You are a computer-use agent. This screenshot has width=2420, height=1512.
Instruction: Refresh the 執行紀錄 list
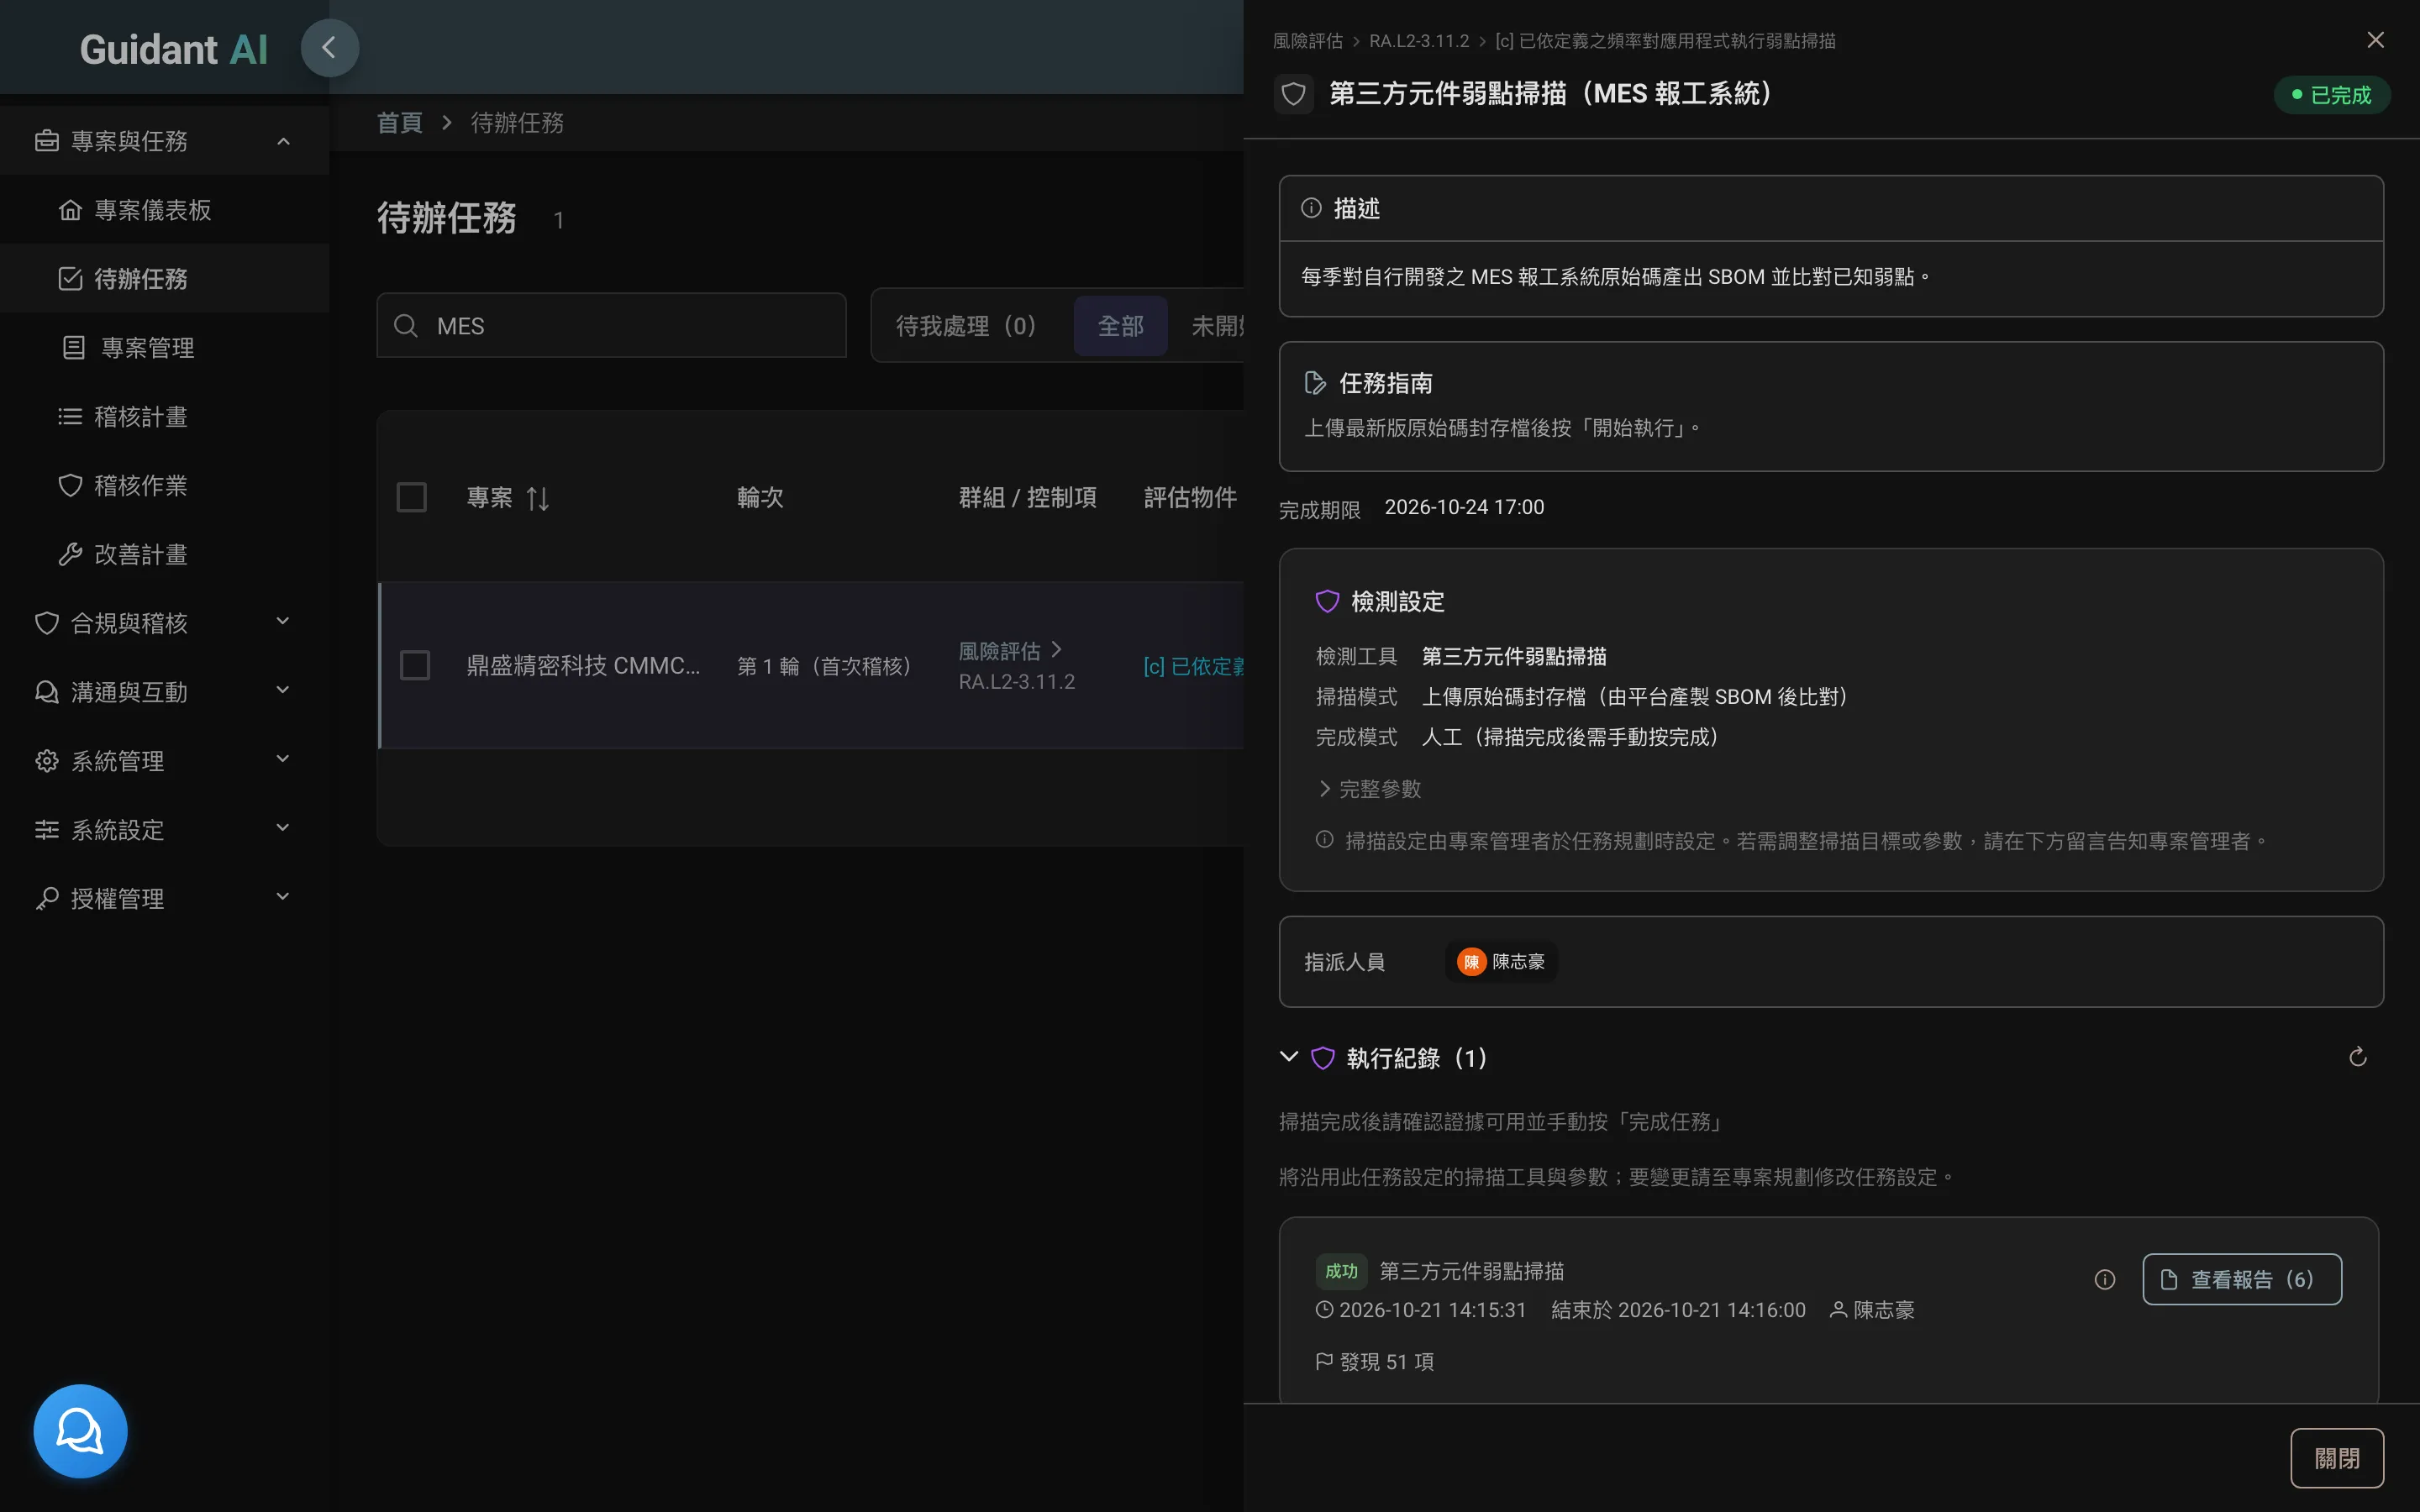click(2357, 1057)
